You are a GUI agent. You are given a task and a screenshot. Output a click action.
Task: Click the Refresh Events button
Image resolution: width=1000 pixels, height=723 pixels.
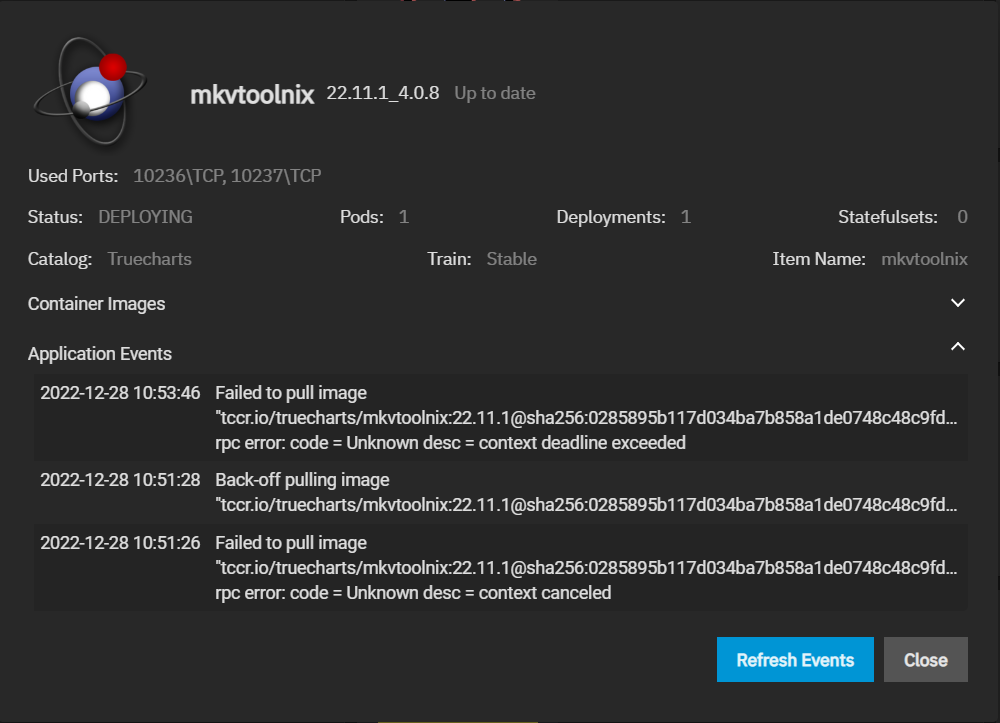click(795, 659)
